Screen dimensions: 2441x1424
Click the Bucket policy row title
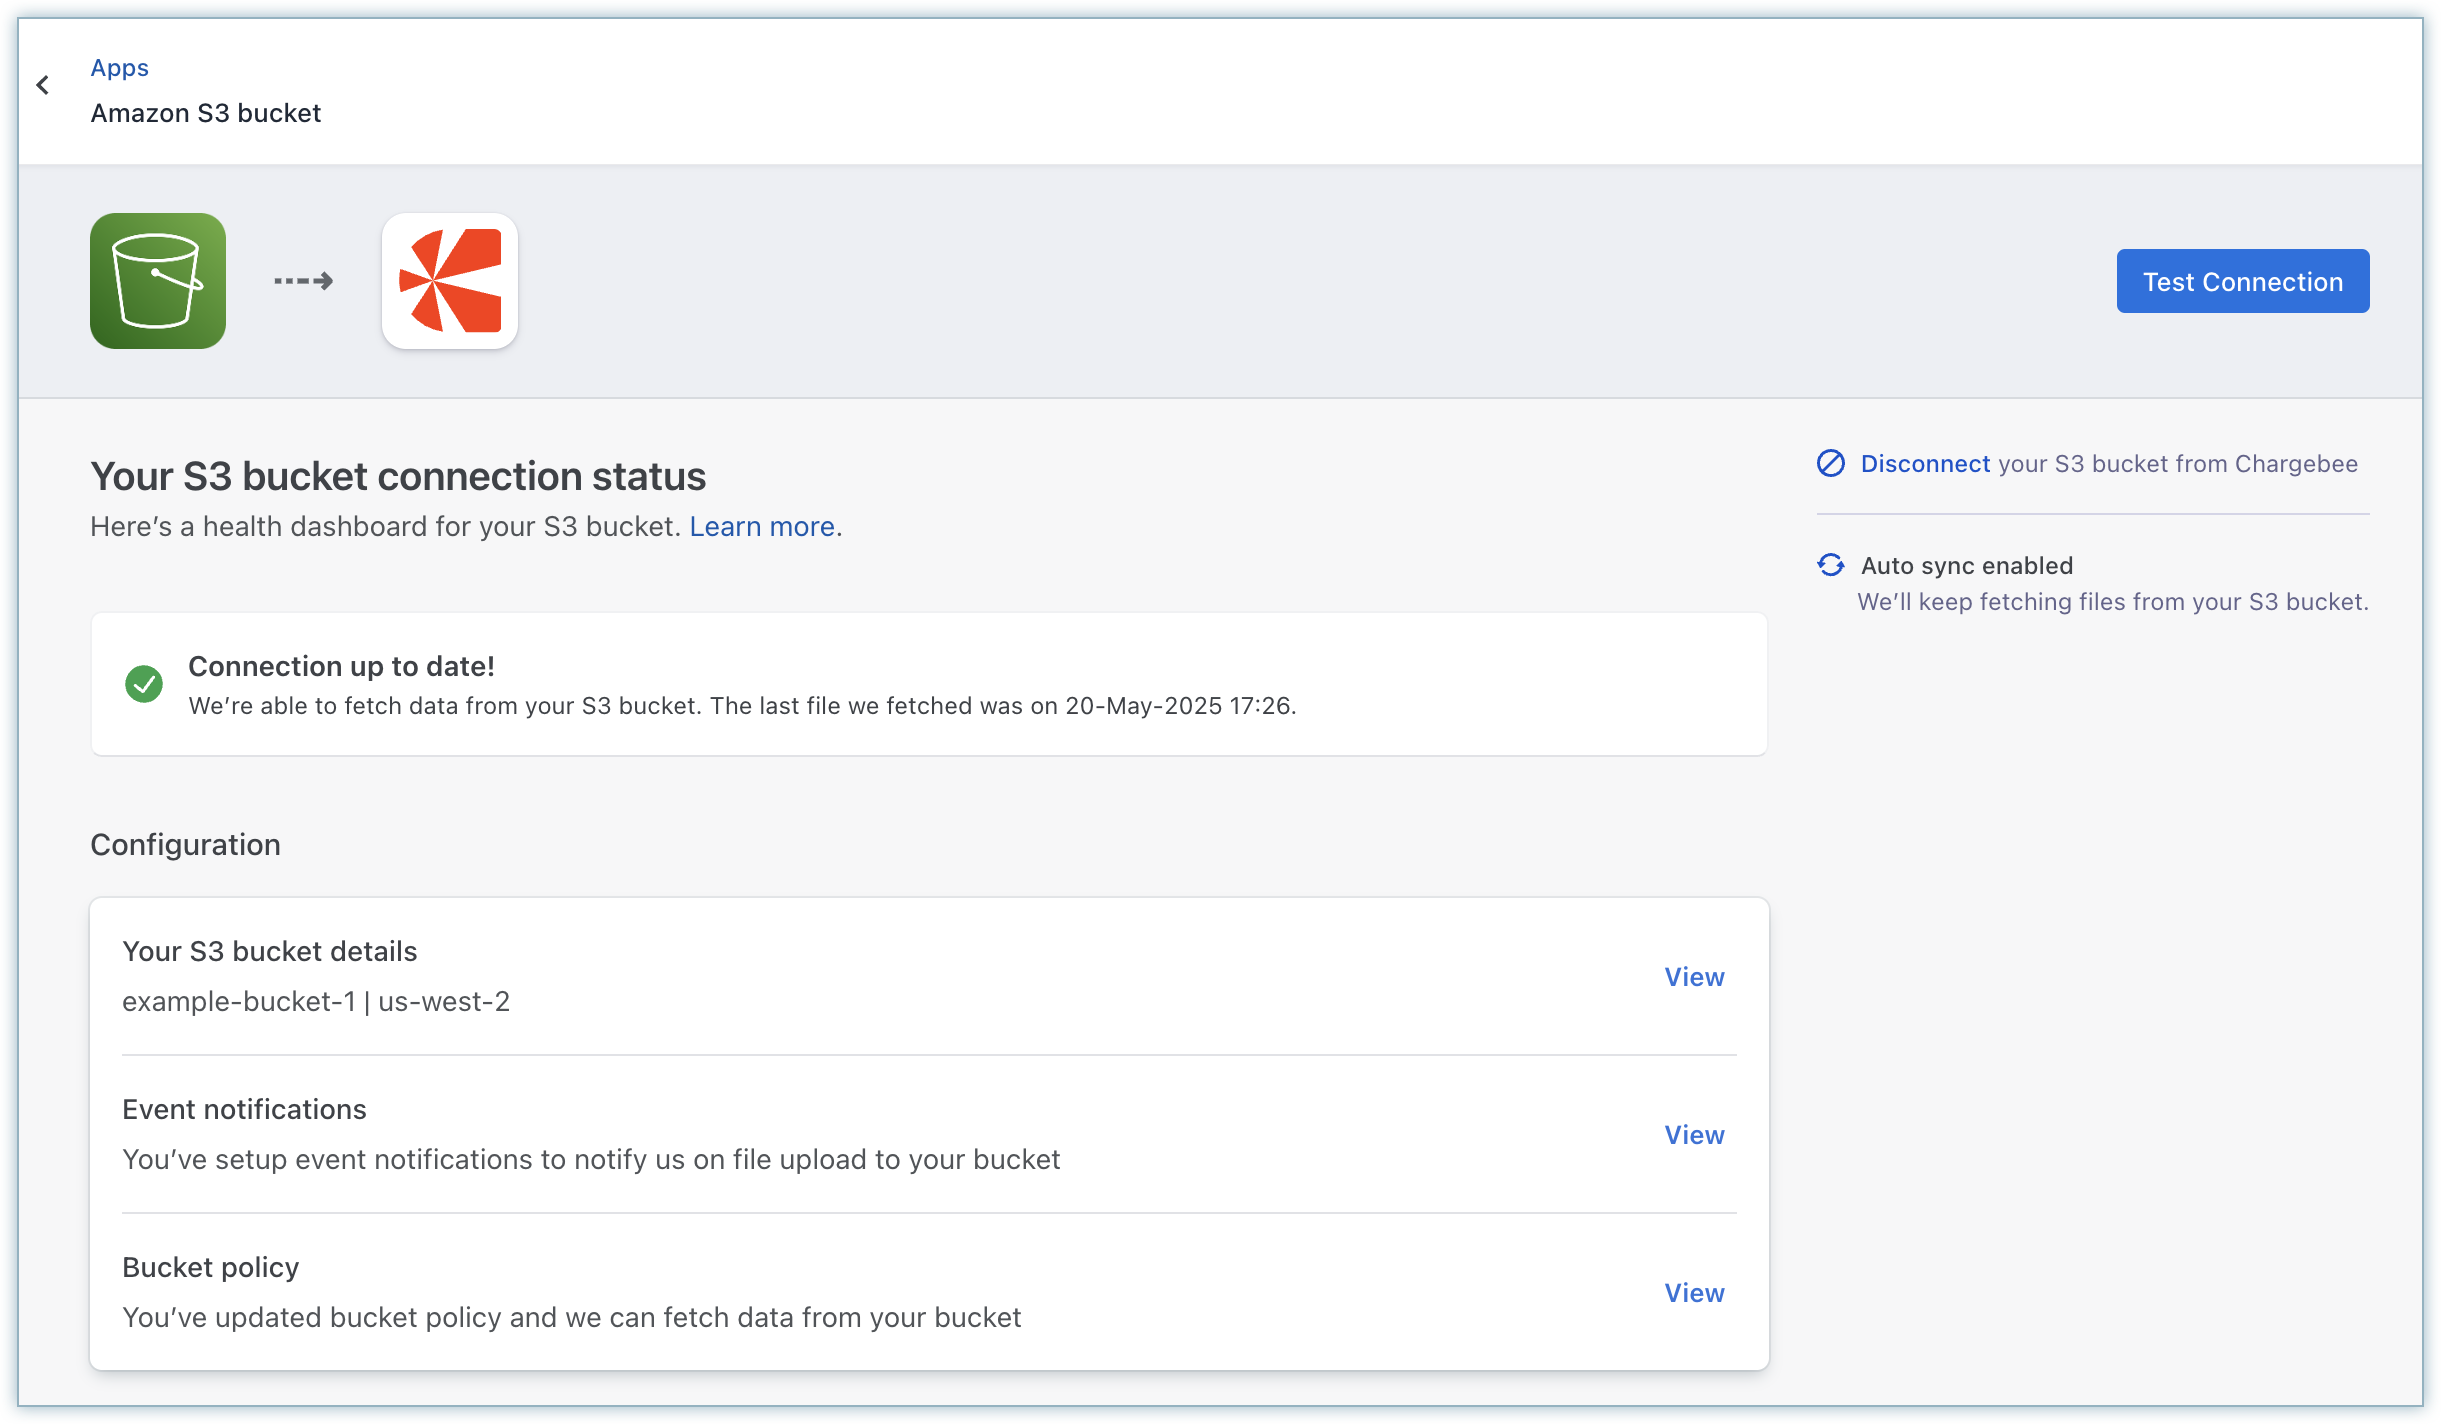pos(210,1268)
